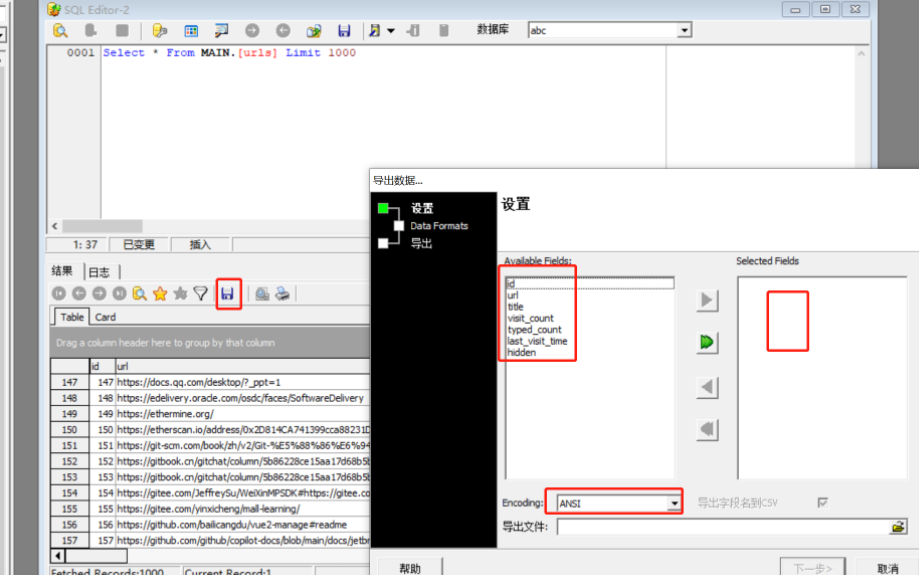This screenshot has width=919, height=575.
Task: Select the Card view tab
Action: point(105,317)
